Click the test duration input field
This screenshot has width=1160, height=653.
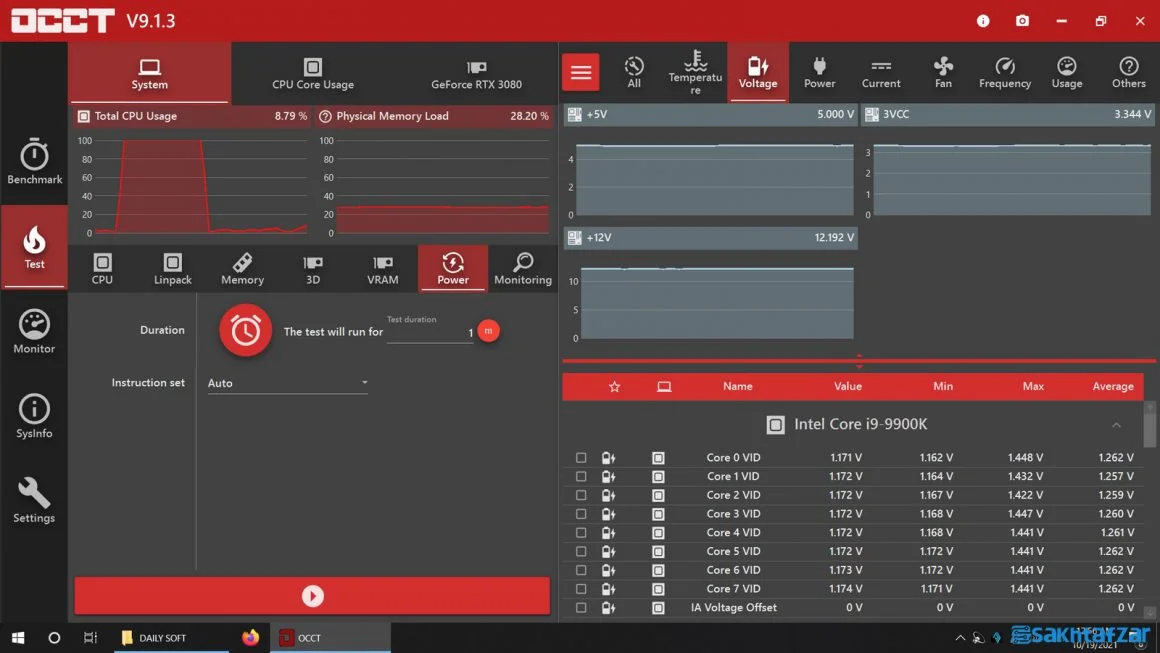pyautogui.click(x=430, y=333)
